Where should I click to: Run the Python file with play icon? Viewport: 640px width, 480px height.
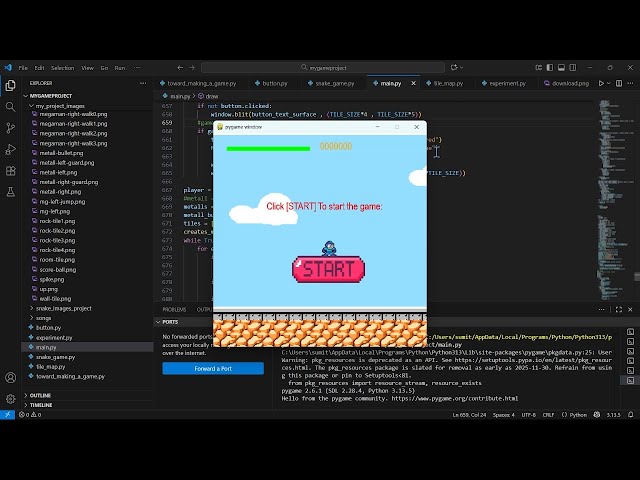coord(601,83)
